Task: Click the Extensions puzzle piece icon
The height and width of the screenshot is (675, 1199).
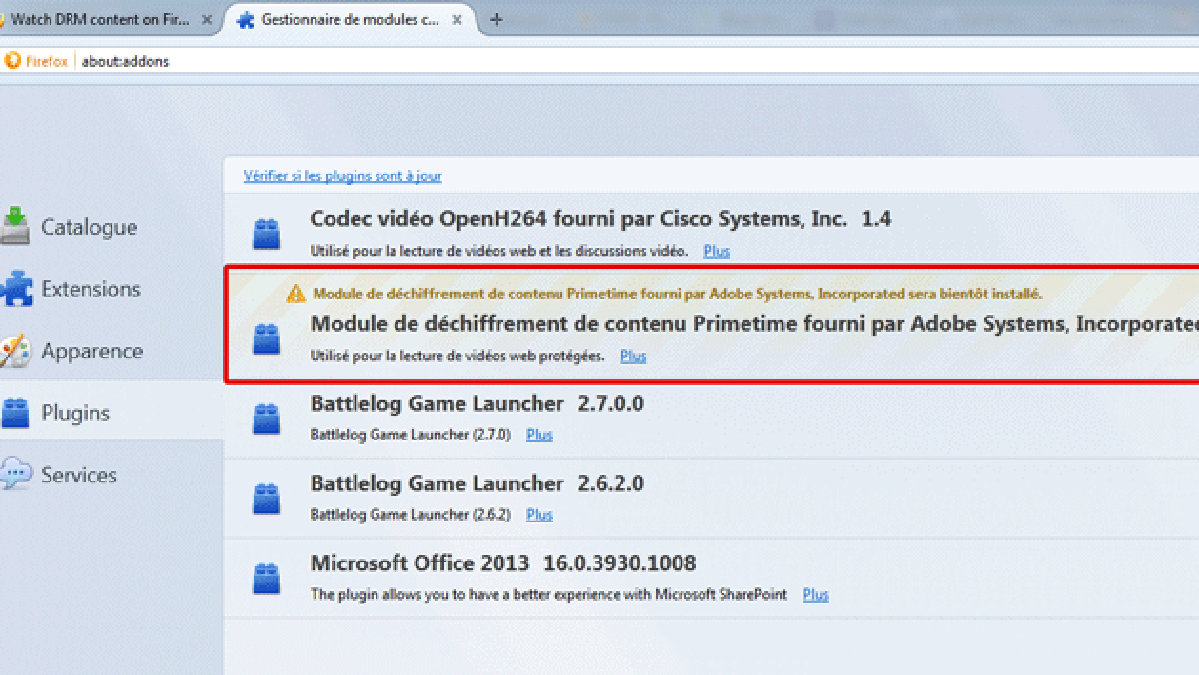Action: click(x=16, y=288)
